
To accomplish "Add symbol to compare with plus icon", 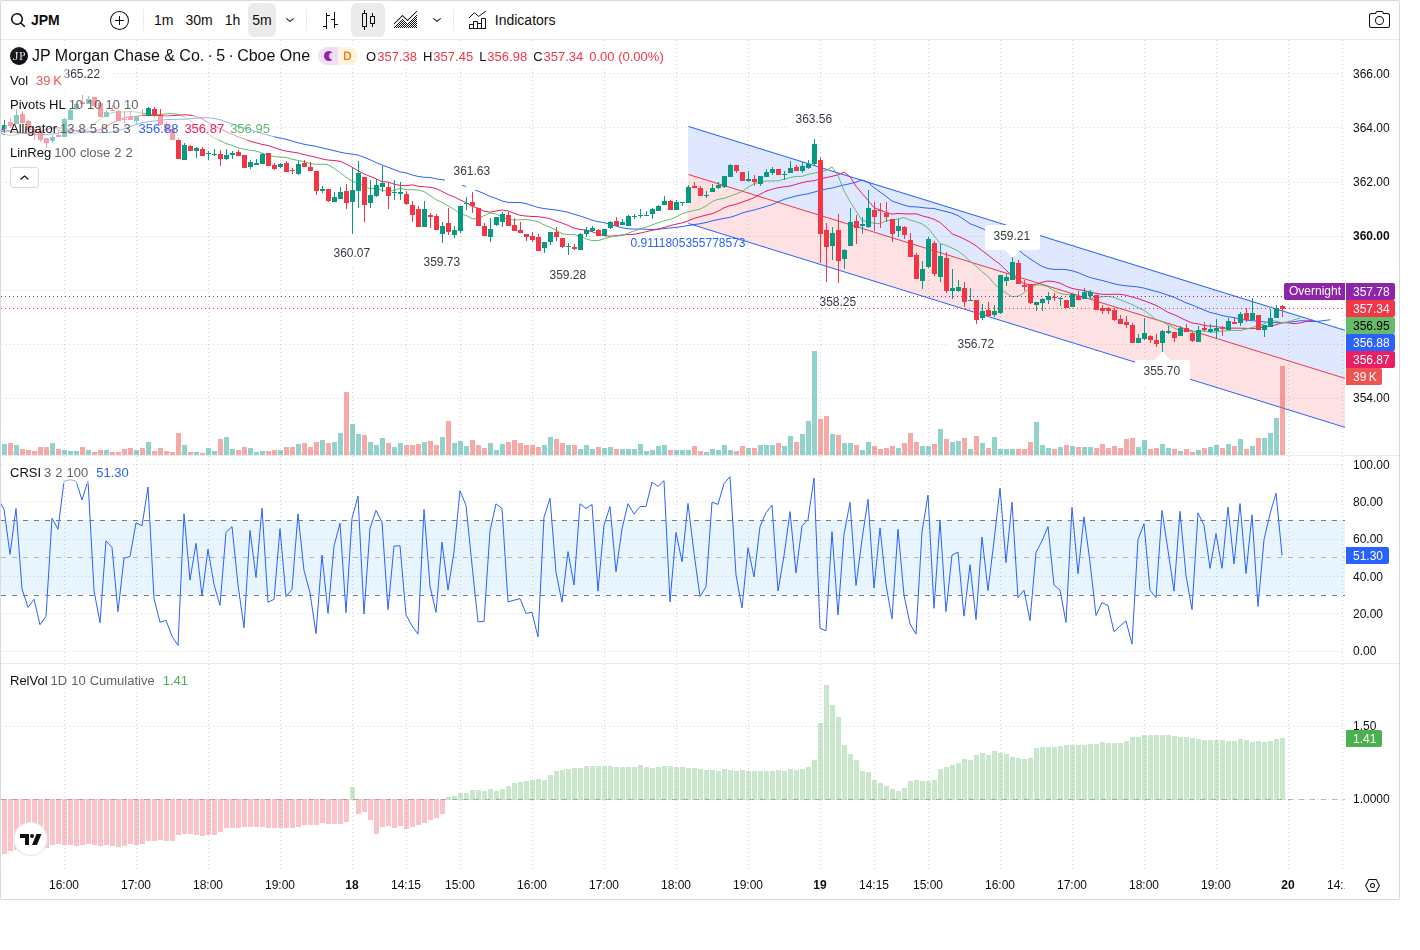I will pyautogui.click(x=119, y=20).
